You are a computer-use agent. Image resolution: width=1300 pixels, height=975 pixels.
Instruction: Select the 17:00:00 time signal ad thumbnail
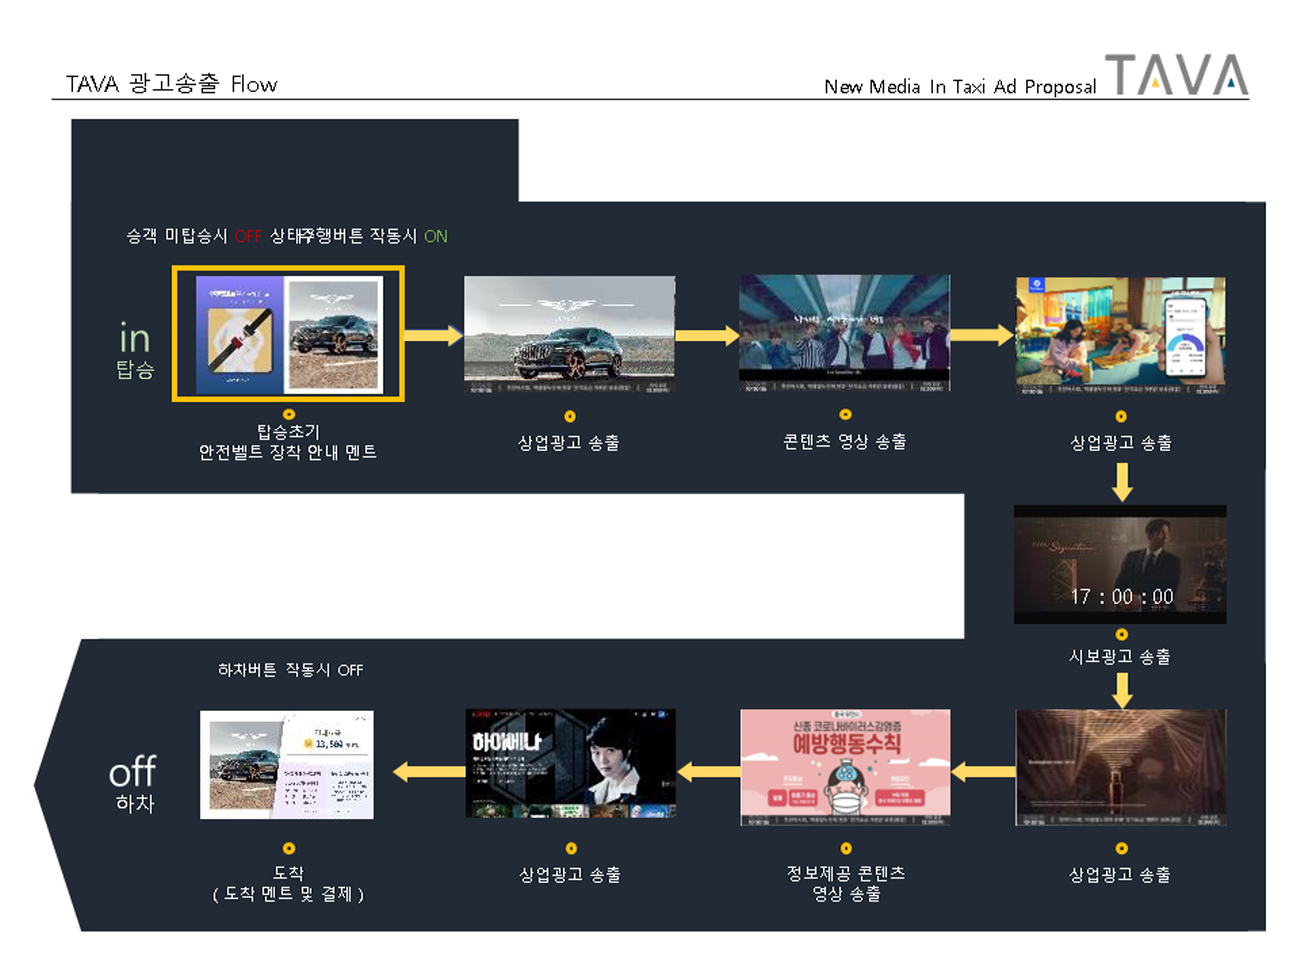coord(1120,564)
